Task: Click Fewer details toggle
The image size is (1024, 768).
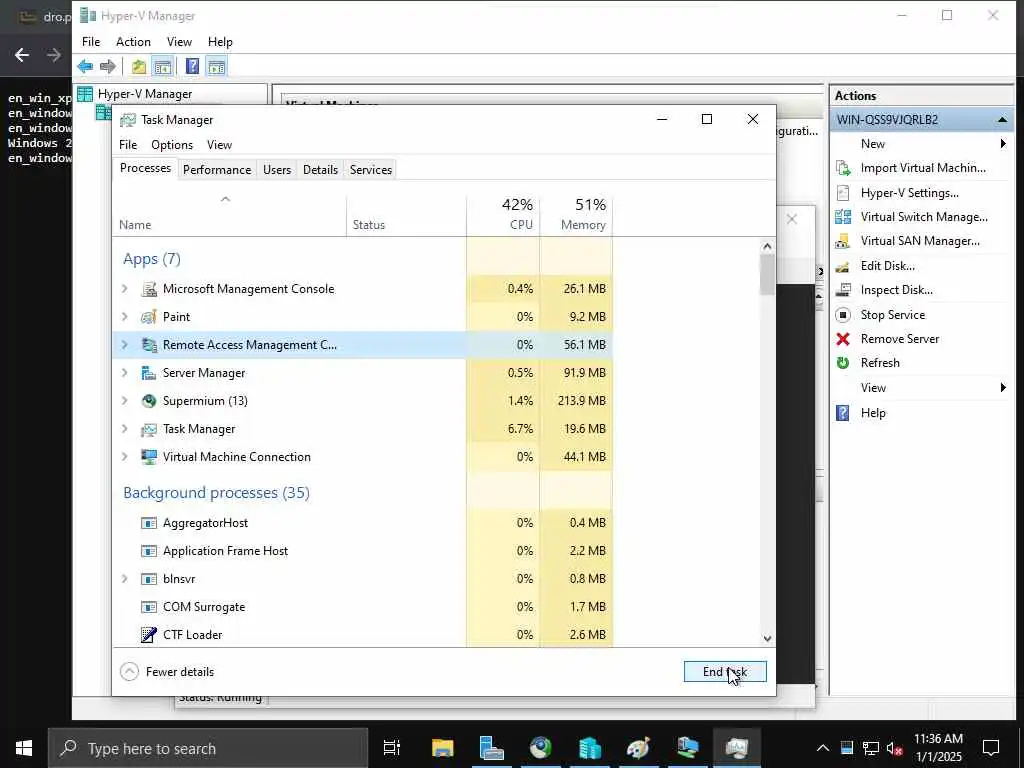Action: (x=167, y=671)
